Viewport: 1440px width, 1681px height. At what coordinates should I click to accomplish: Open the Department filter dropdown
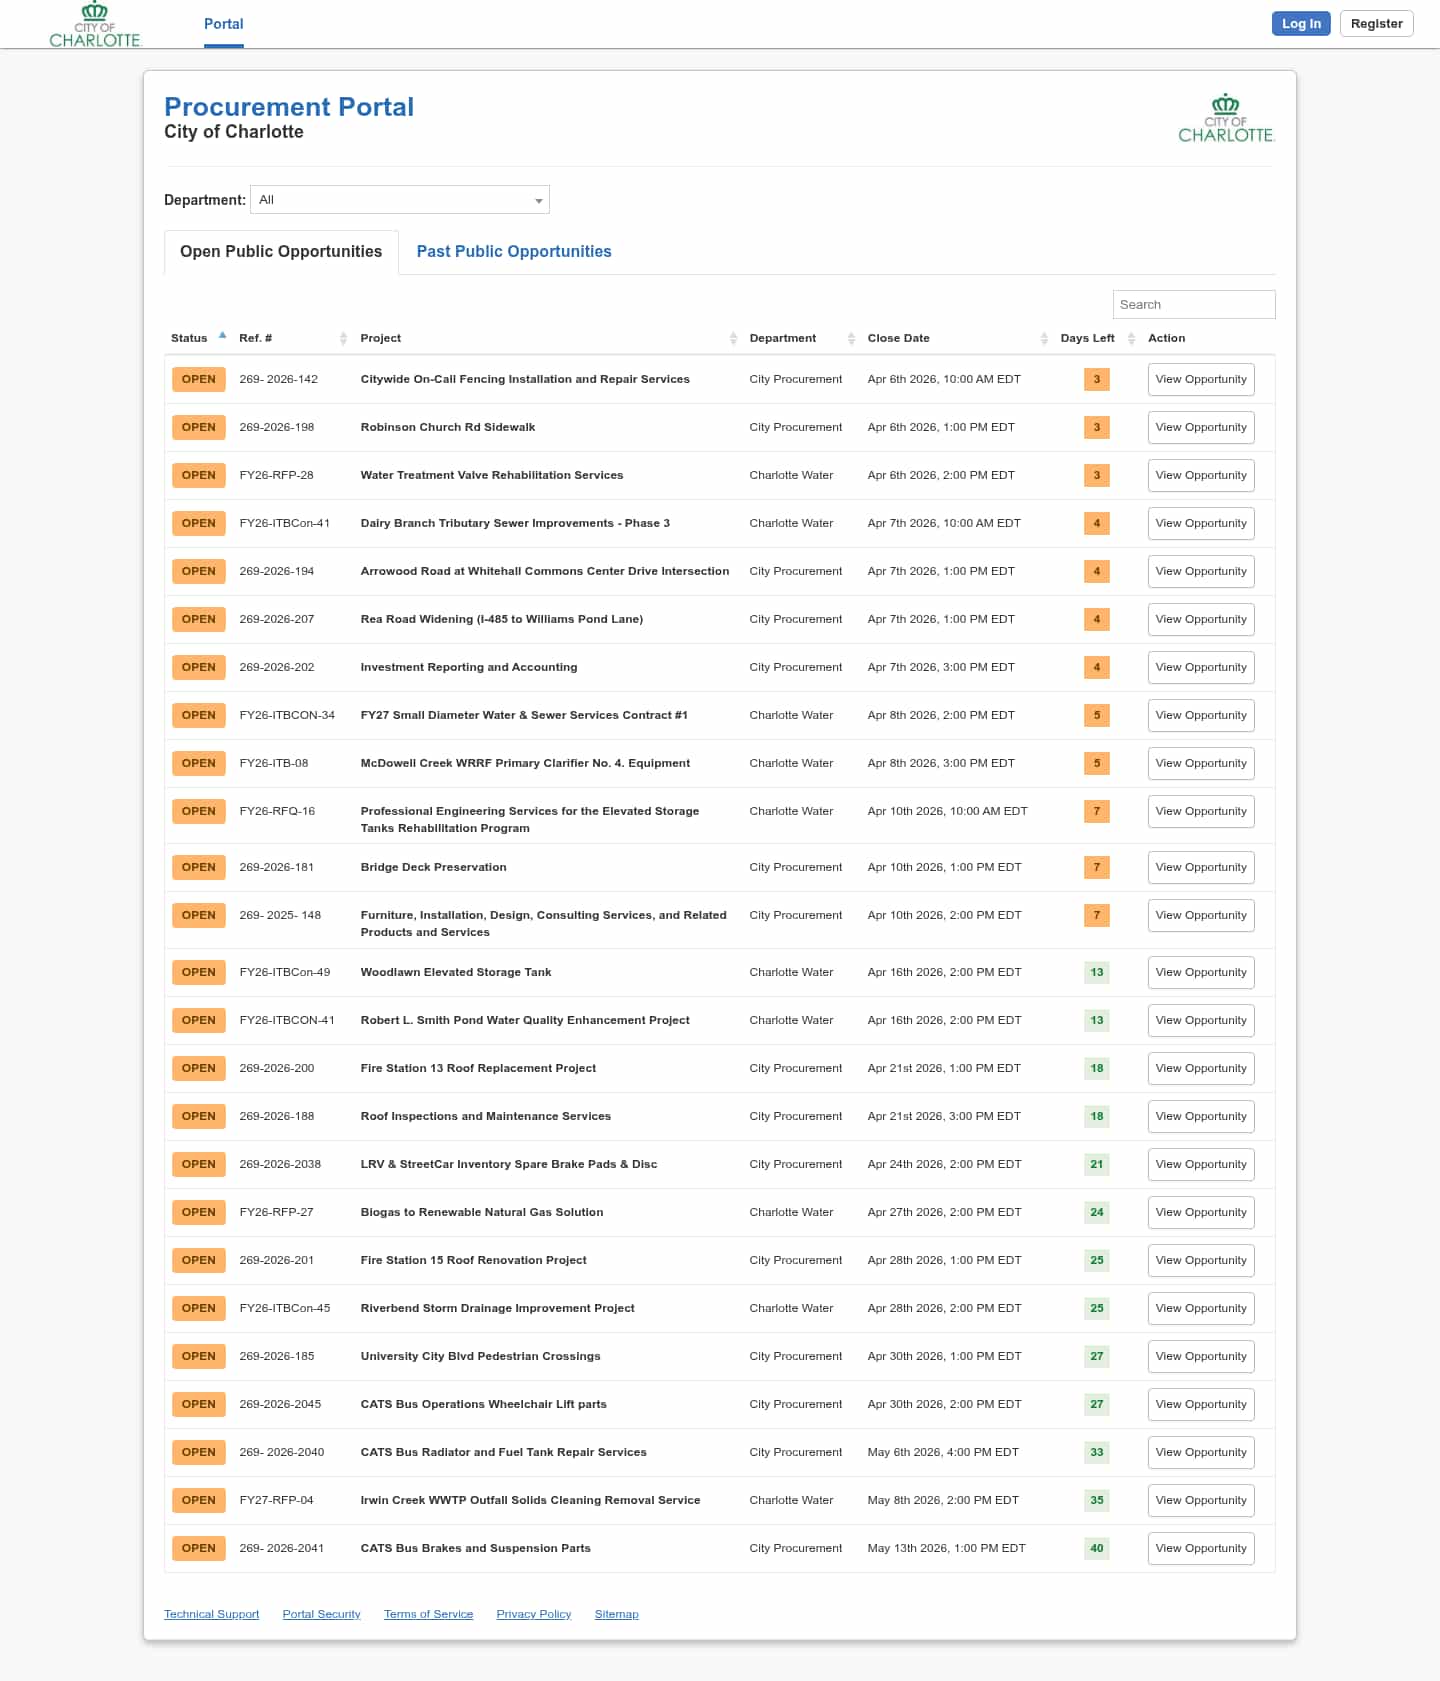(400, 200)
